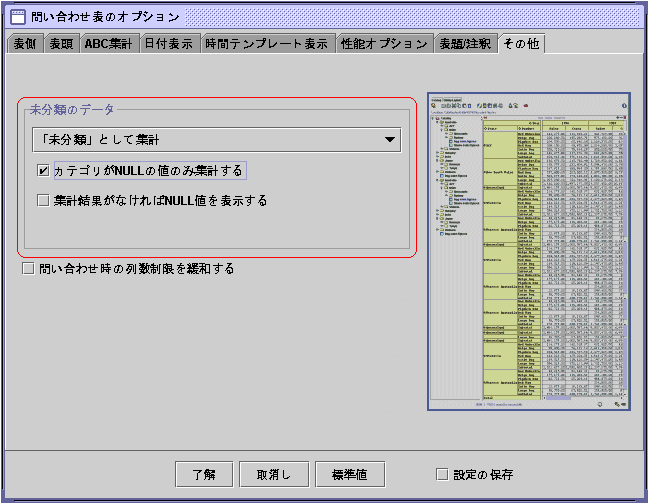Switch to the 表側 tab
This screenshot has width=648, height=503.
(25, 44)
